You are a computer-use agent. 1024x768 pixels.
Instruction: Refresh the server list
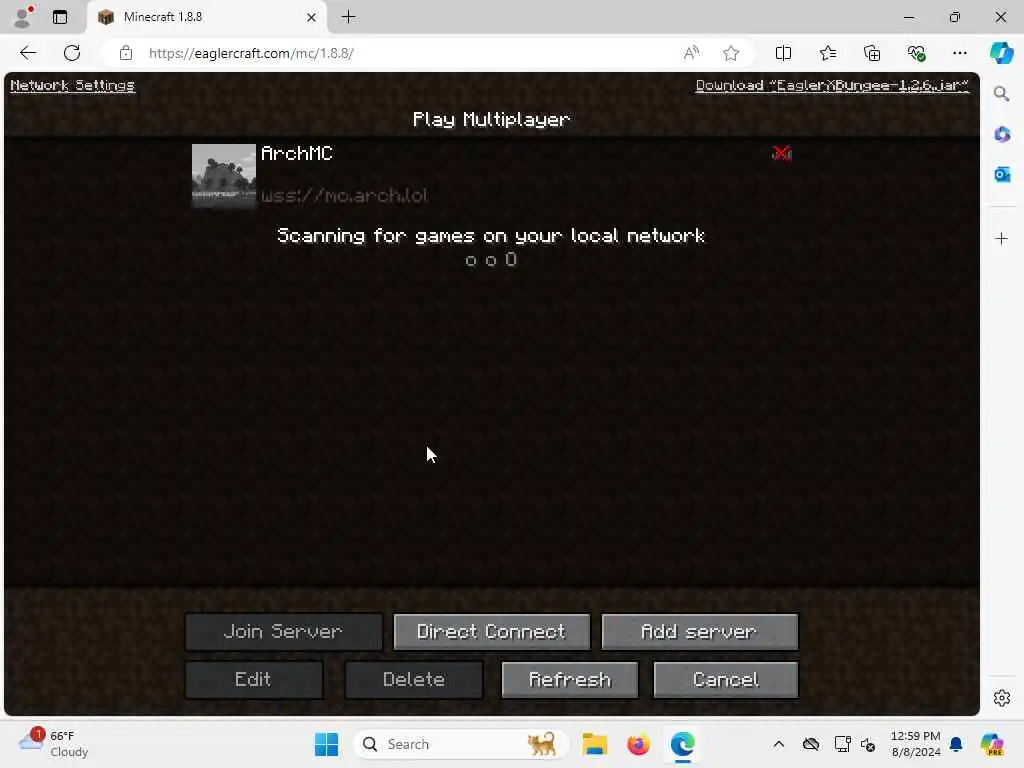tap(569, 680)
